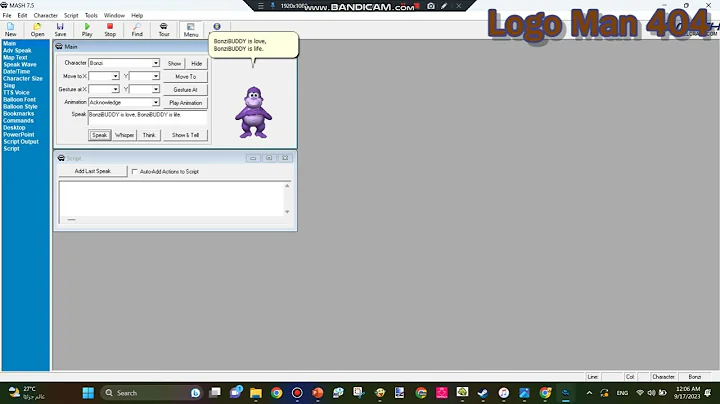
Task: Click the New script toolbar icon
Action: (x=11, y=30)
